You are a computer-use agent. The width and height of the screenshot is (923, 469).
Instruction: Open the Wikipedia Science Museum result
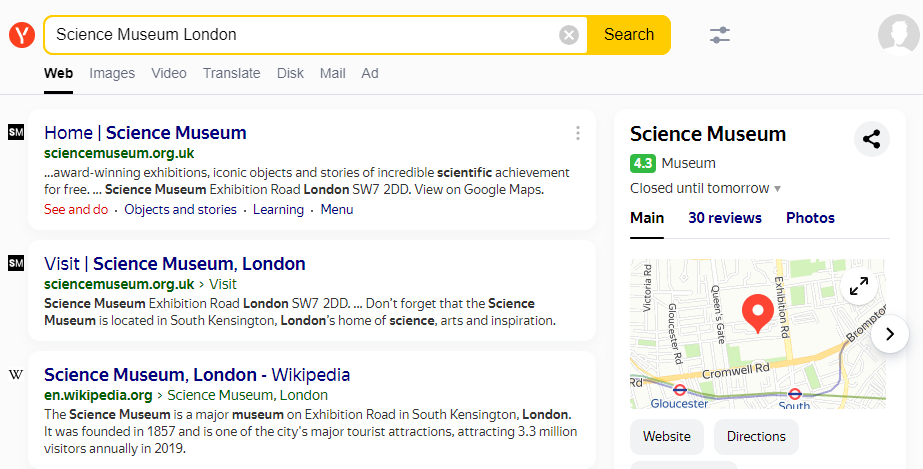(197, 375)
